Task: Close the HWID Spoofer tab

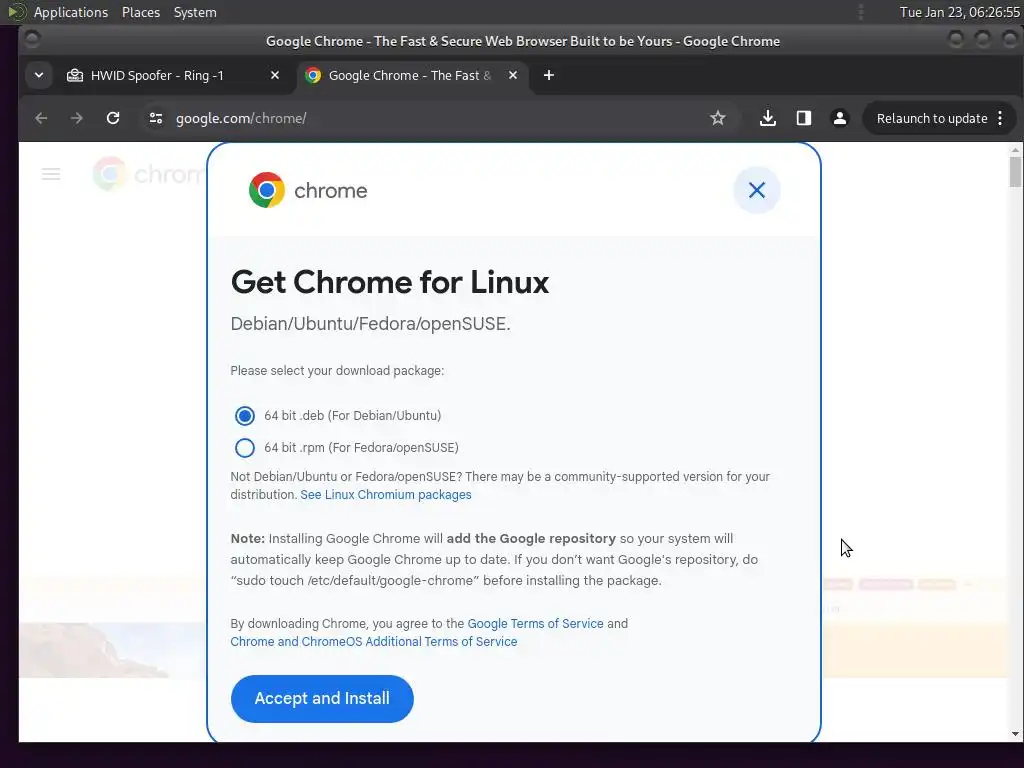Action: click(x=275, y=75)
